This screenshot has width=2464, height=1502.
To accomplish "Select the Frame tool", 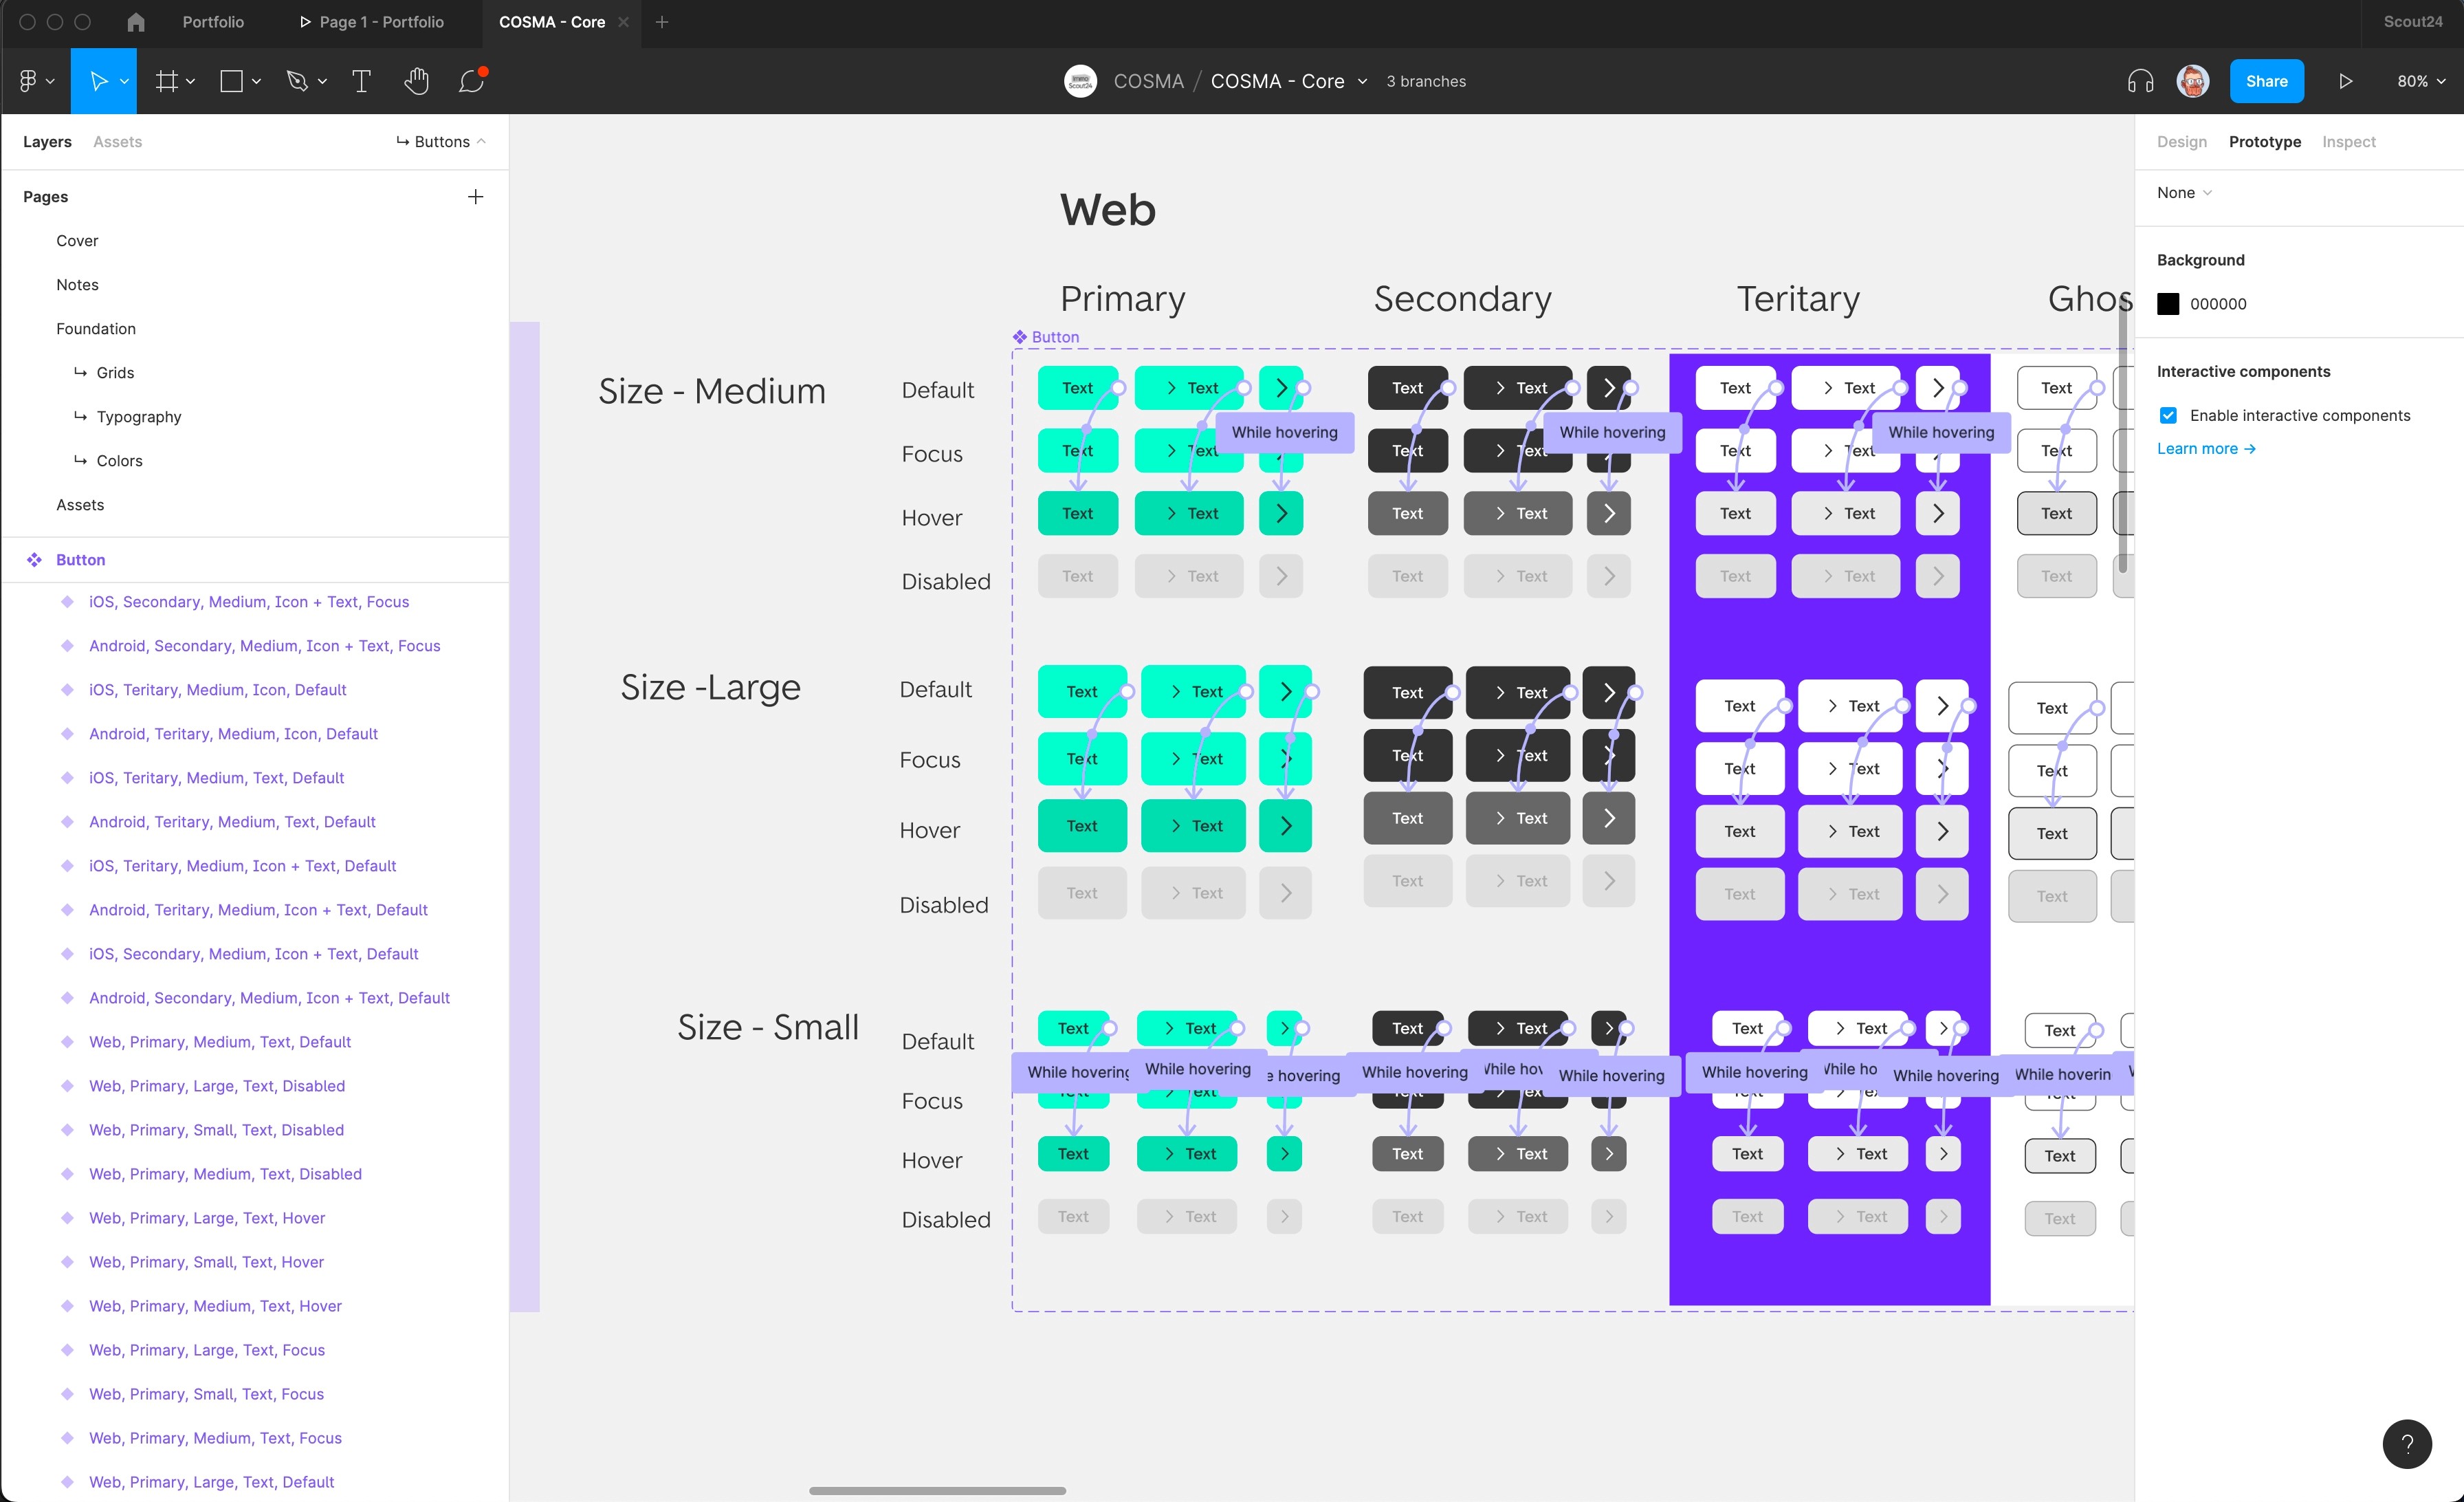I will pos(166,81).
